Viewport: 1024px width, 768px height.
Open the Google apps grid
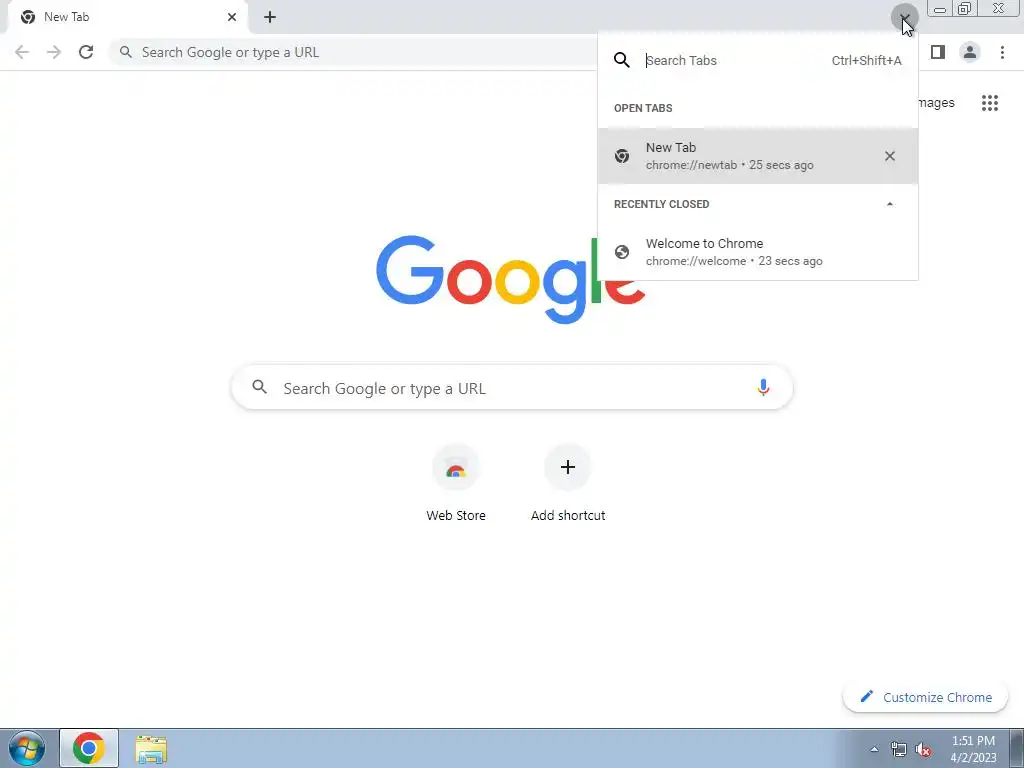[x=990, y=103]
